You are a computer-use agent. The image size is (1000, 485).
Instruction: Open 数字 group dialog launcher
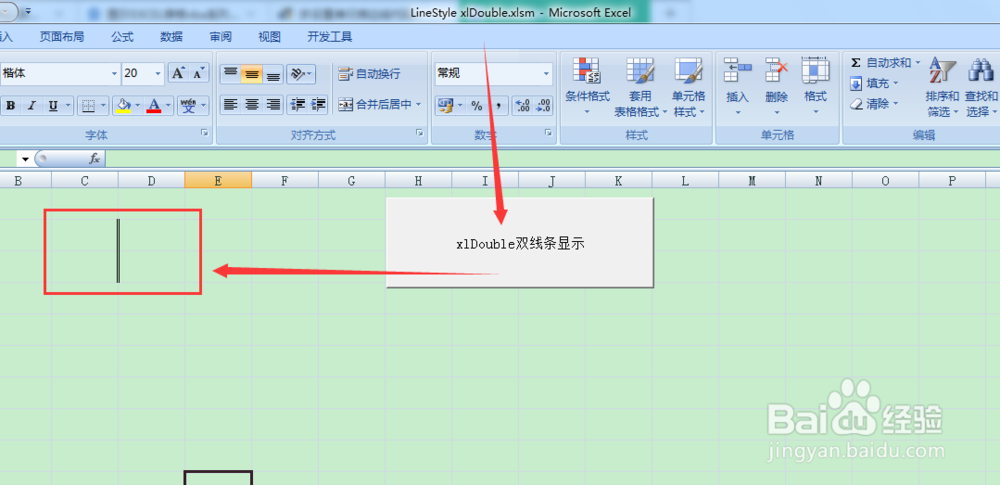[x=548, y=133]
